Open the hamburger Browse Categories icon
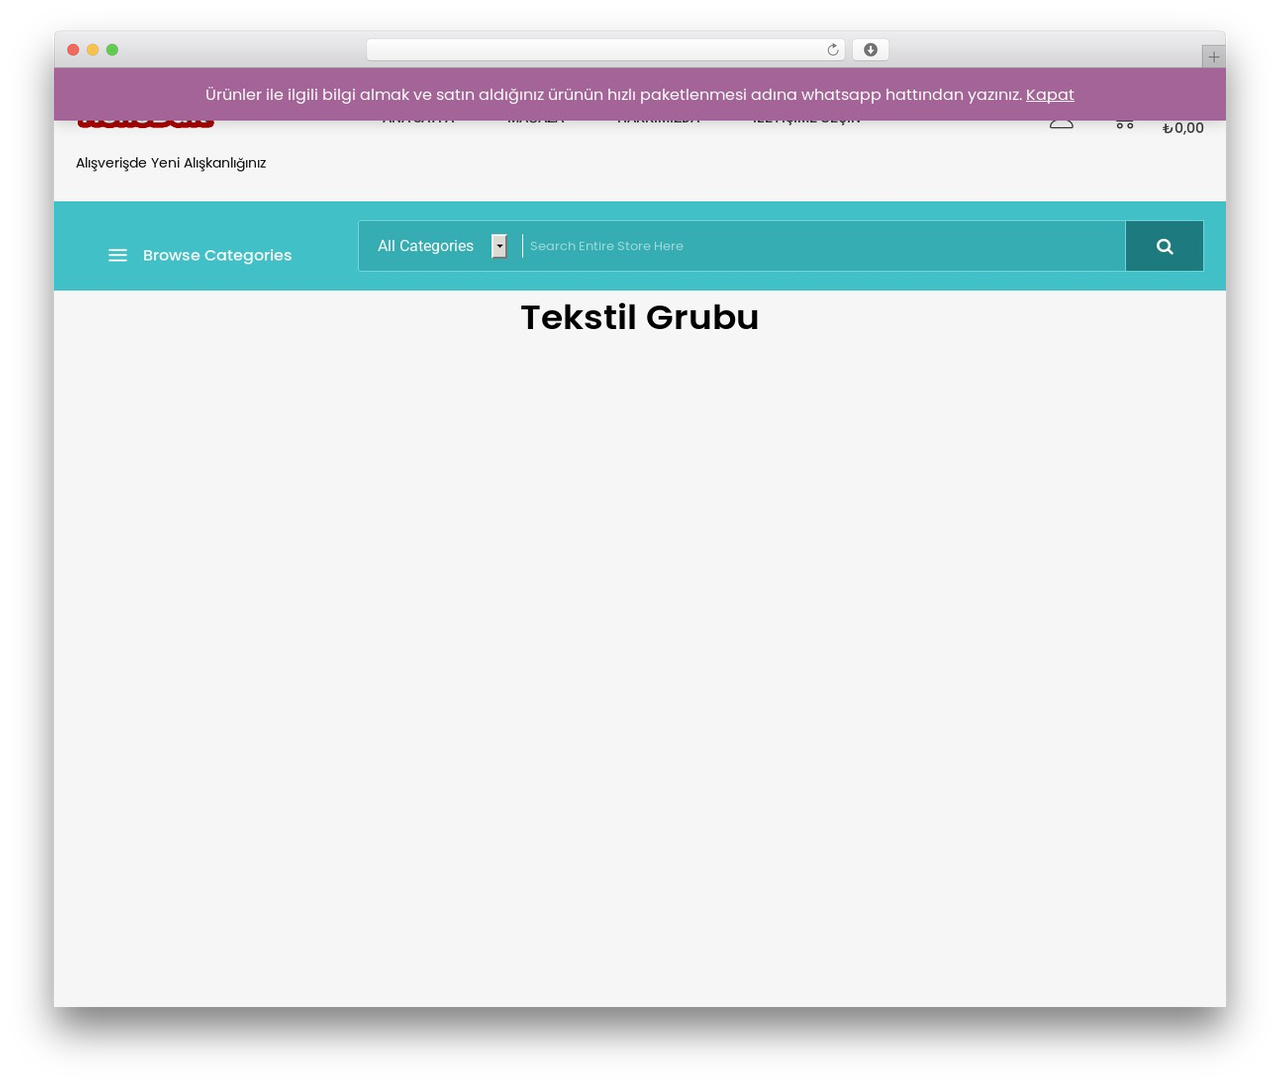1280x1084 pixels. coord(118,255)
